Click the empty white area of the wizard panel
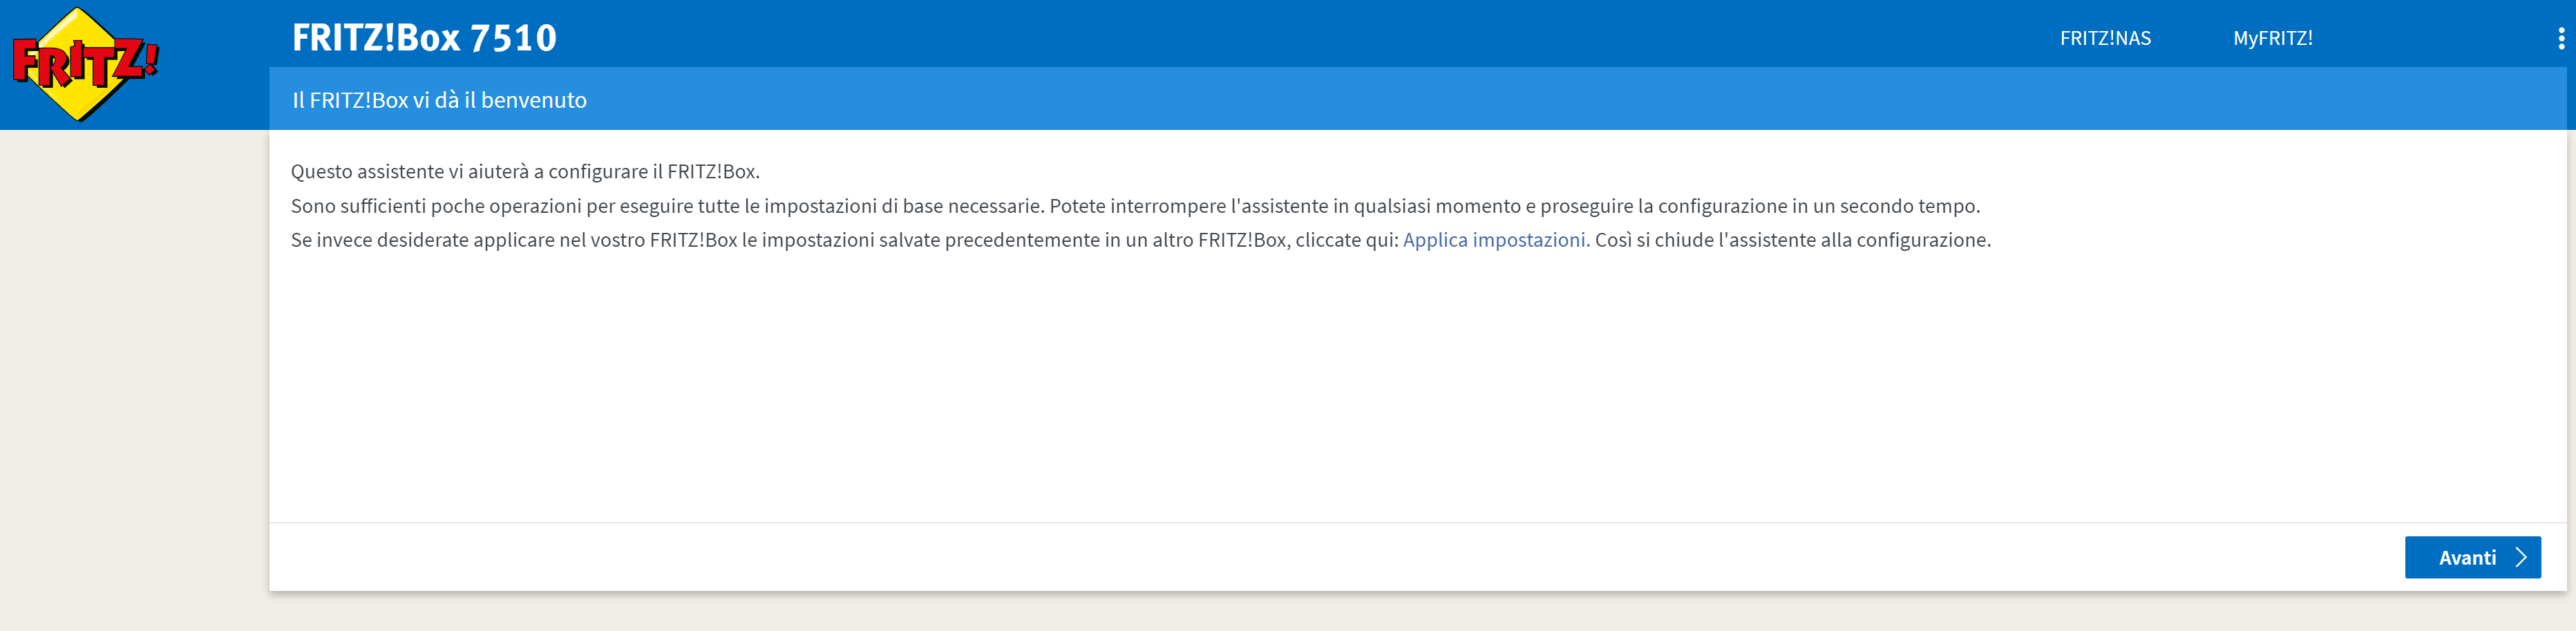 pos(1300,390)
